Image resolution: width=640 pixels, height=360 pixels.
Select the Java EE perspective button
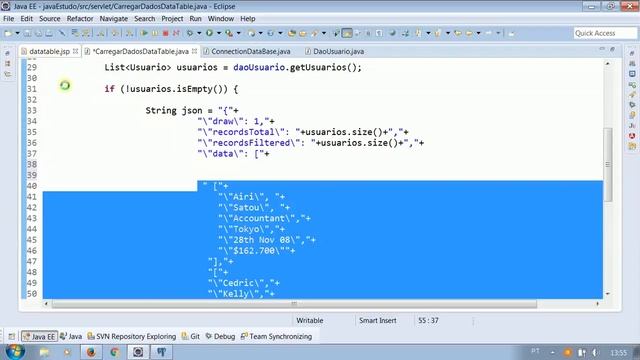(39, 336)
